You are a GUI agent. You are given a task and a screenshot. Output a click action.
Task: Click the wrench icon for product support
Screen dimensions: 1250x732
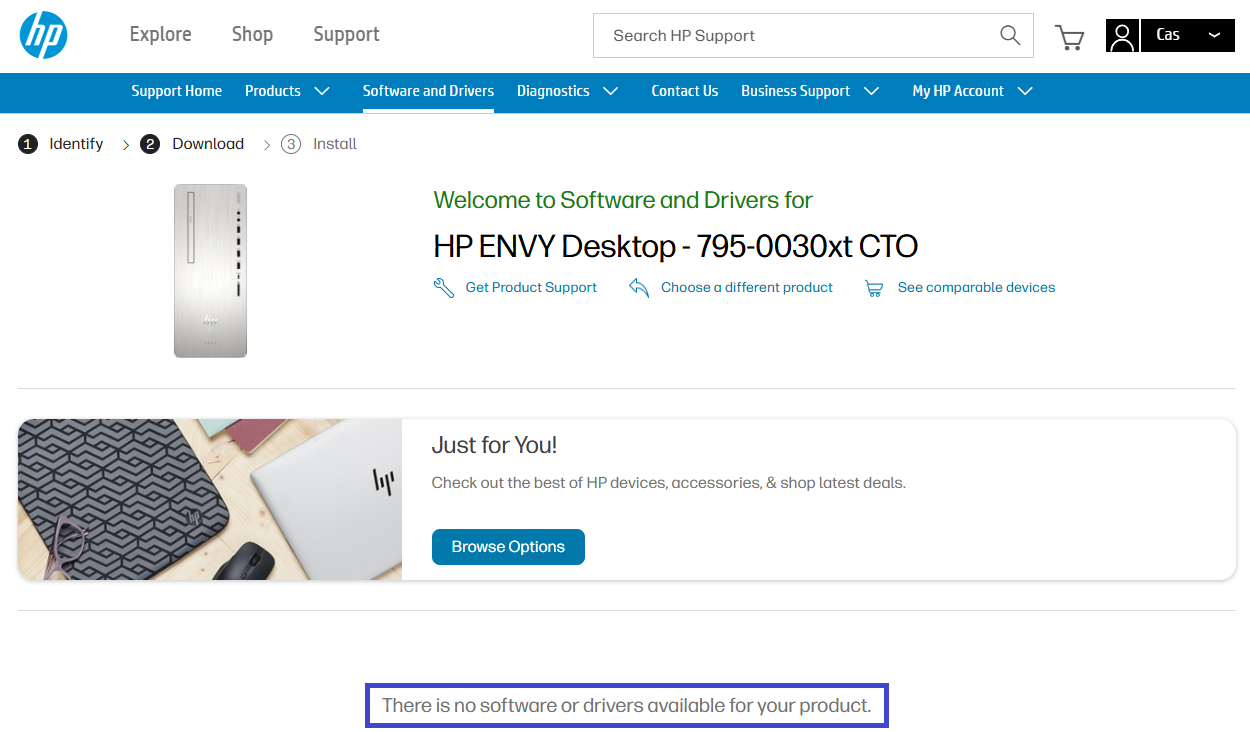444,288
